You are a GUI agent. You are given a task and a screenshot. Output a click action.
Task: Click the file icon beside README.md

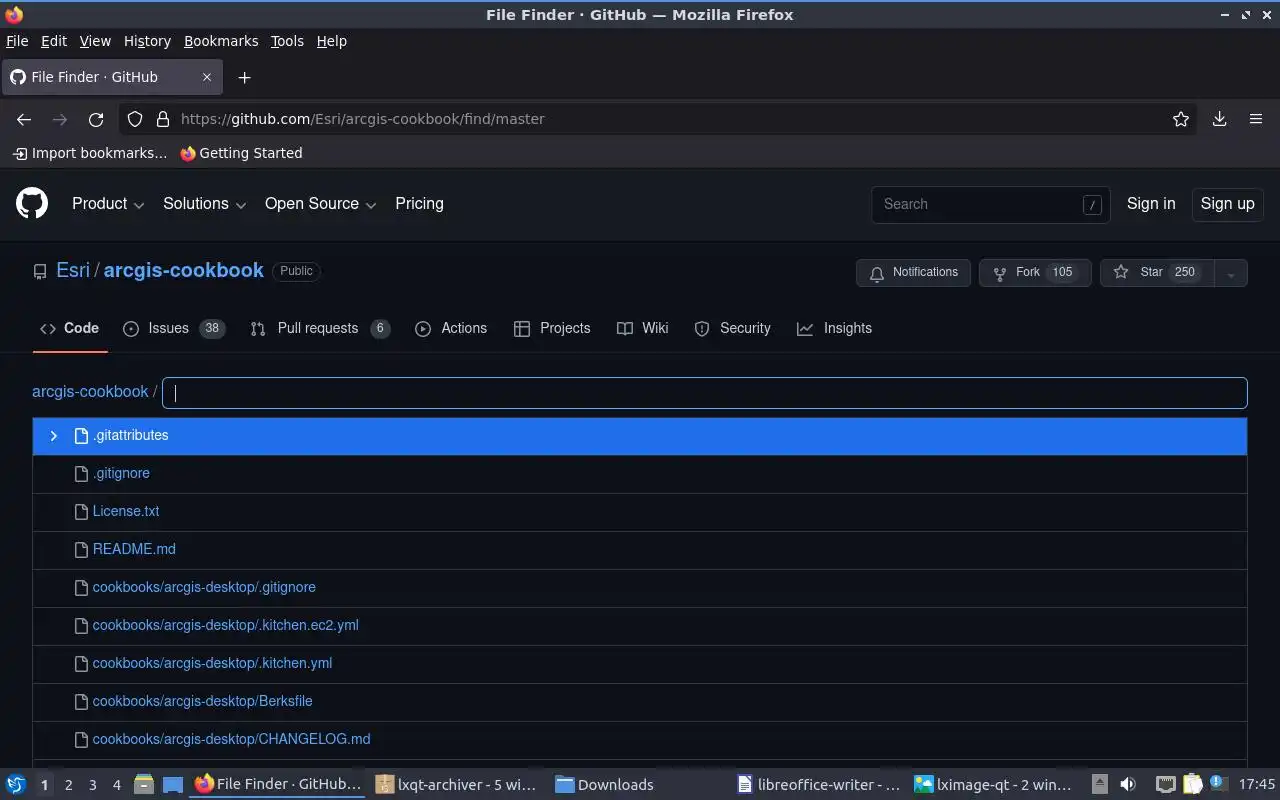[x=82, y=549]
